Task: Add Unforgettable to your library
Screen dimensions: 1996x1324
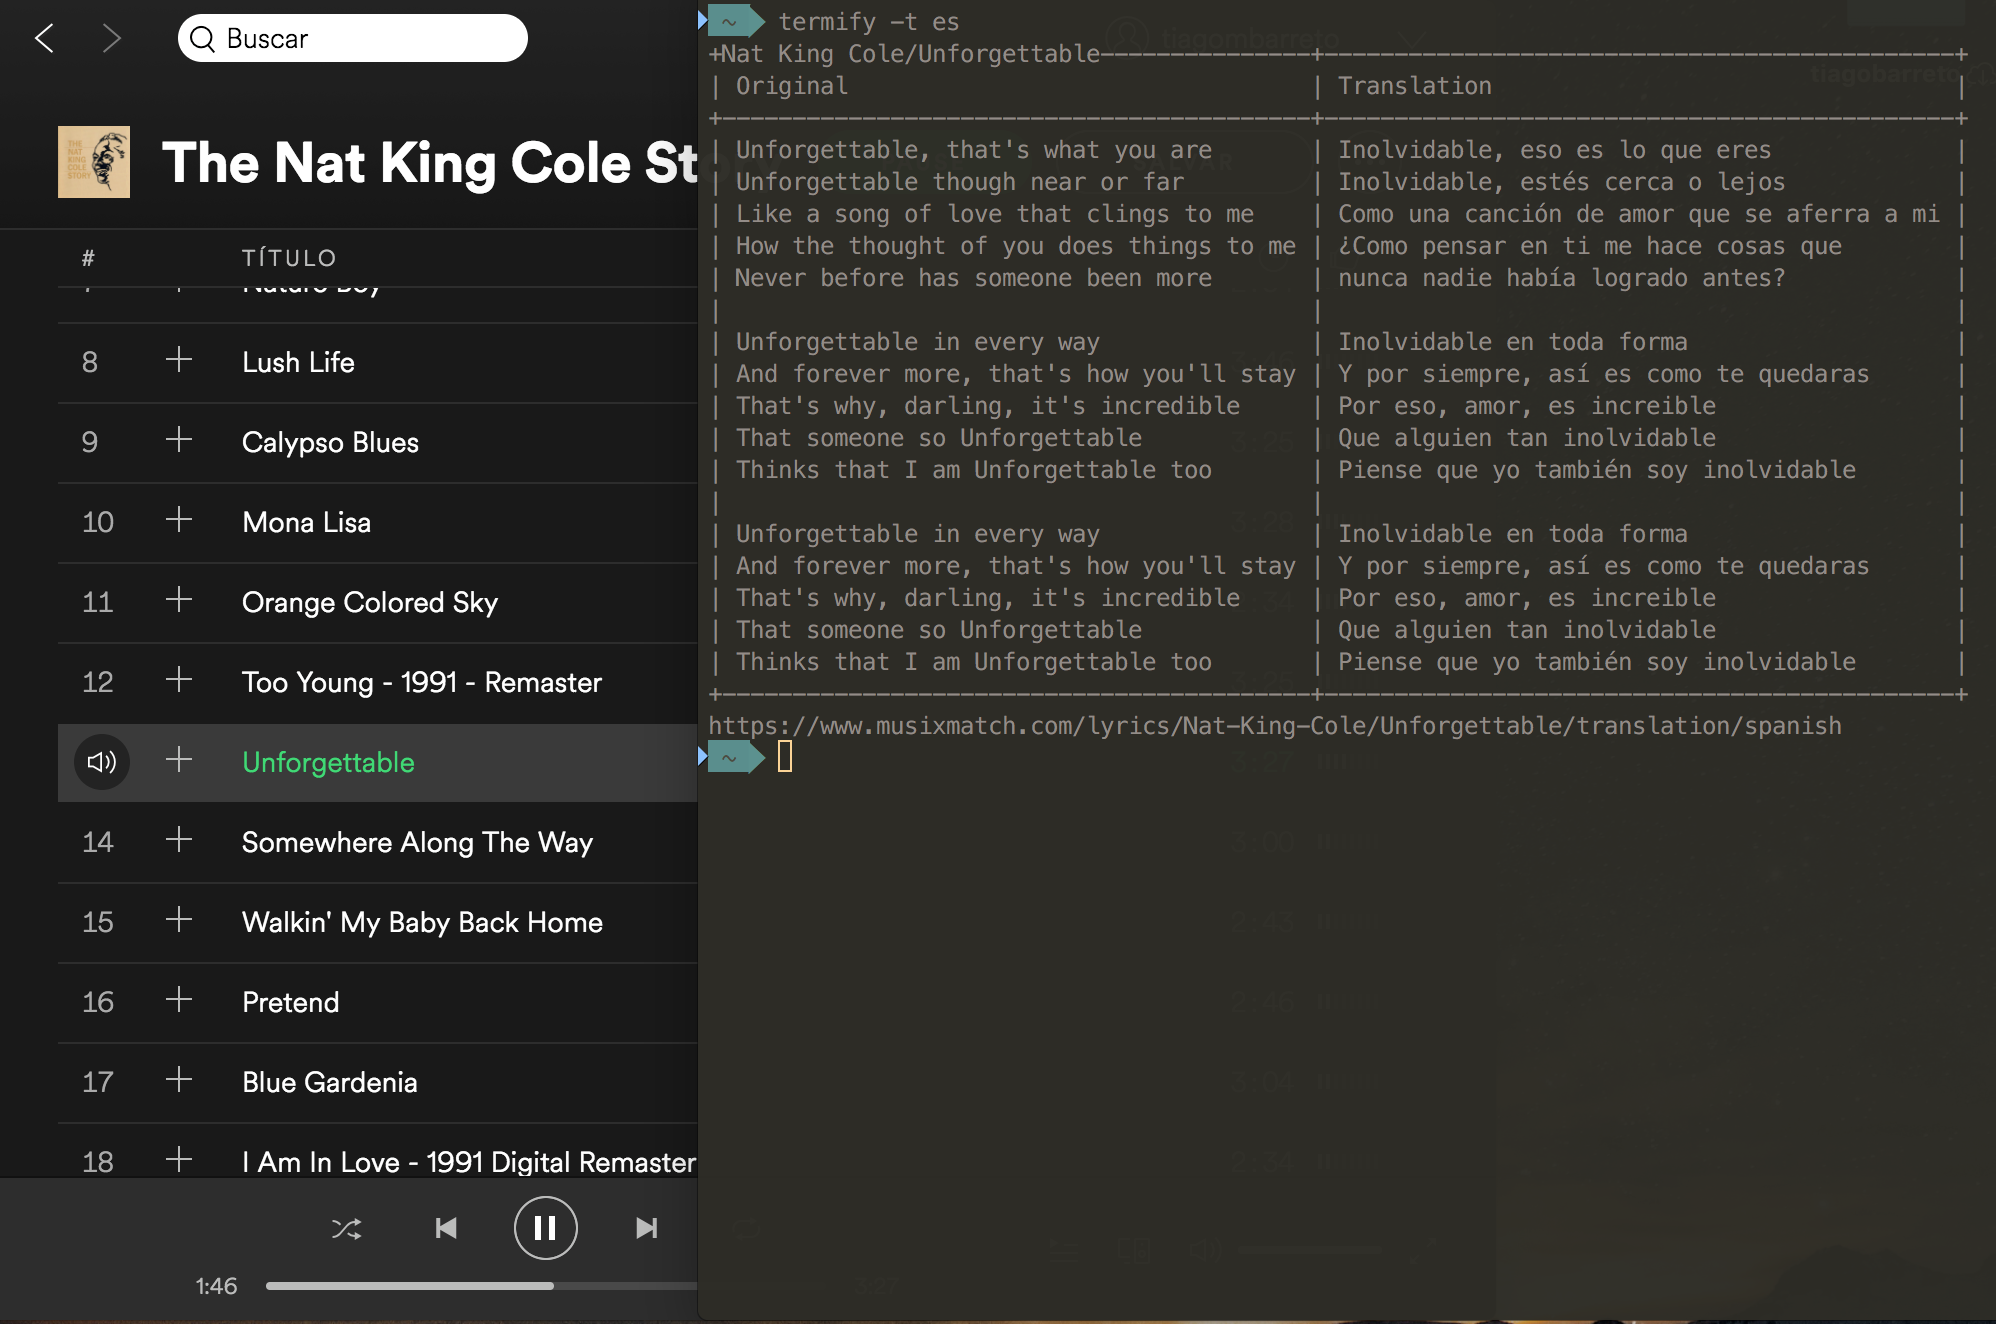Action: click(179, 760)
